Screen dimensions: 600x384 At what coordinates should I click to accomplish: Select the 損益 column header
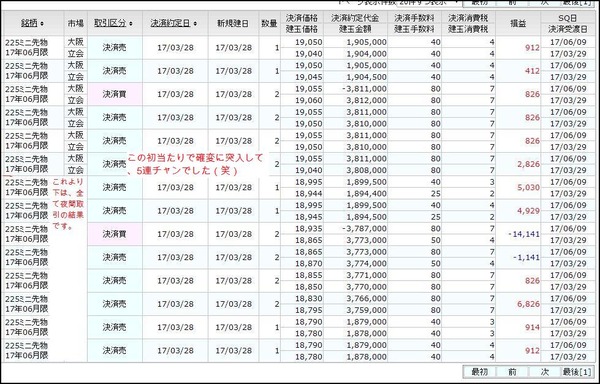(518, 23)
